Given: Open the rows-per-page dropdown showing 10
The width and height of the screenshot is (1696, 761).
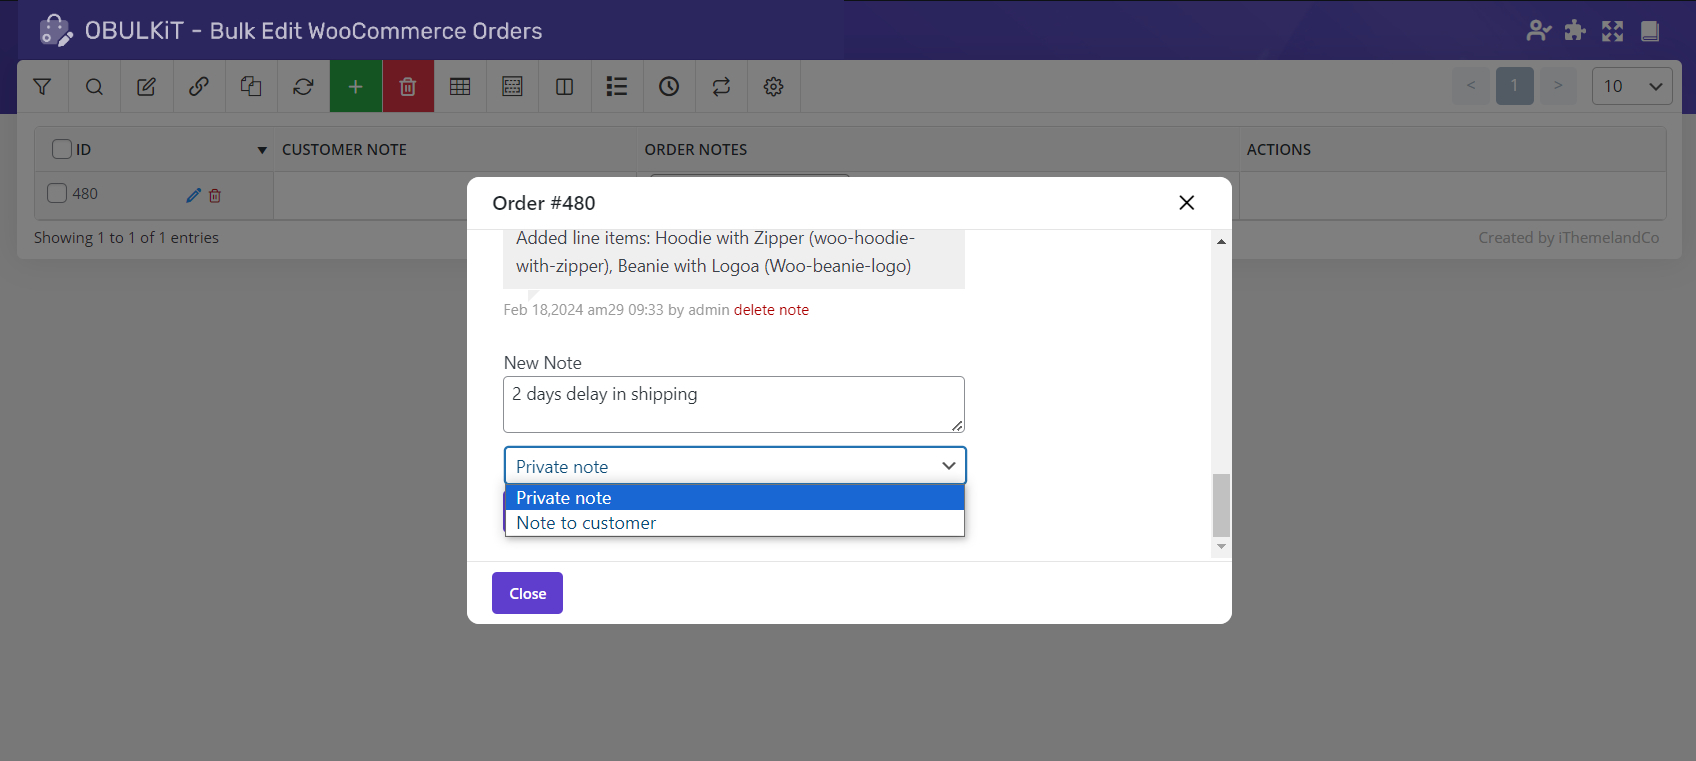Looking at the screenshot, I should pos(1631,86).
